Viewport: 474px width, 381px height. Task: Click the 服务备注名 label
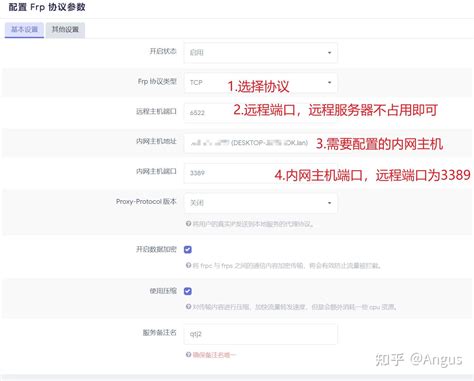159,333
